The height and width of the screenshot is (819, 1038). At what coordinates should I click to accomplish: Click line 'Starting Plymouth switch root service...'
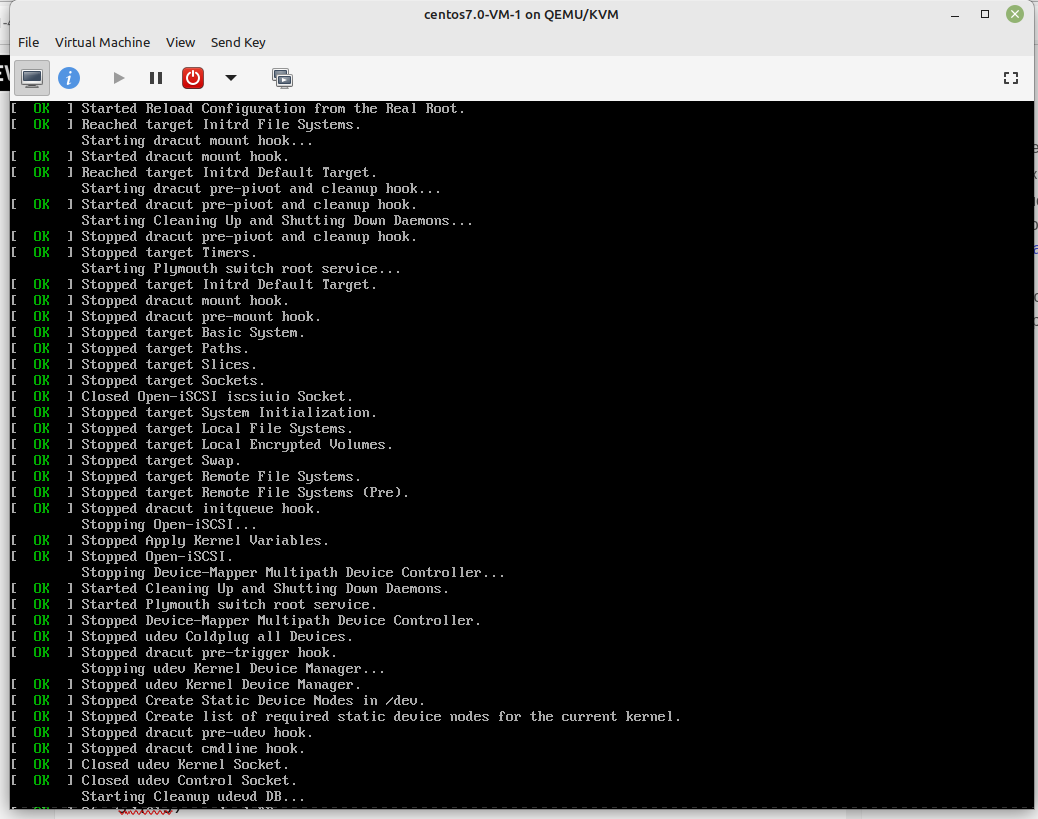tap(241, 268)
